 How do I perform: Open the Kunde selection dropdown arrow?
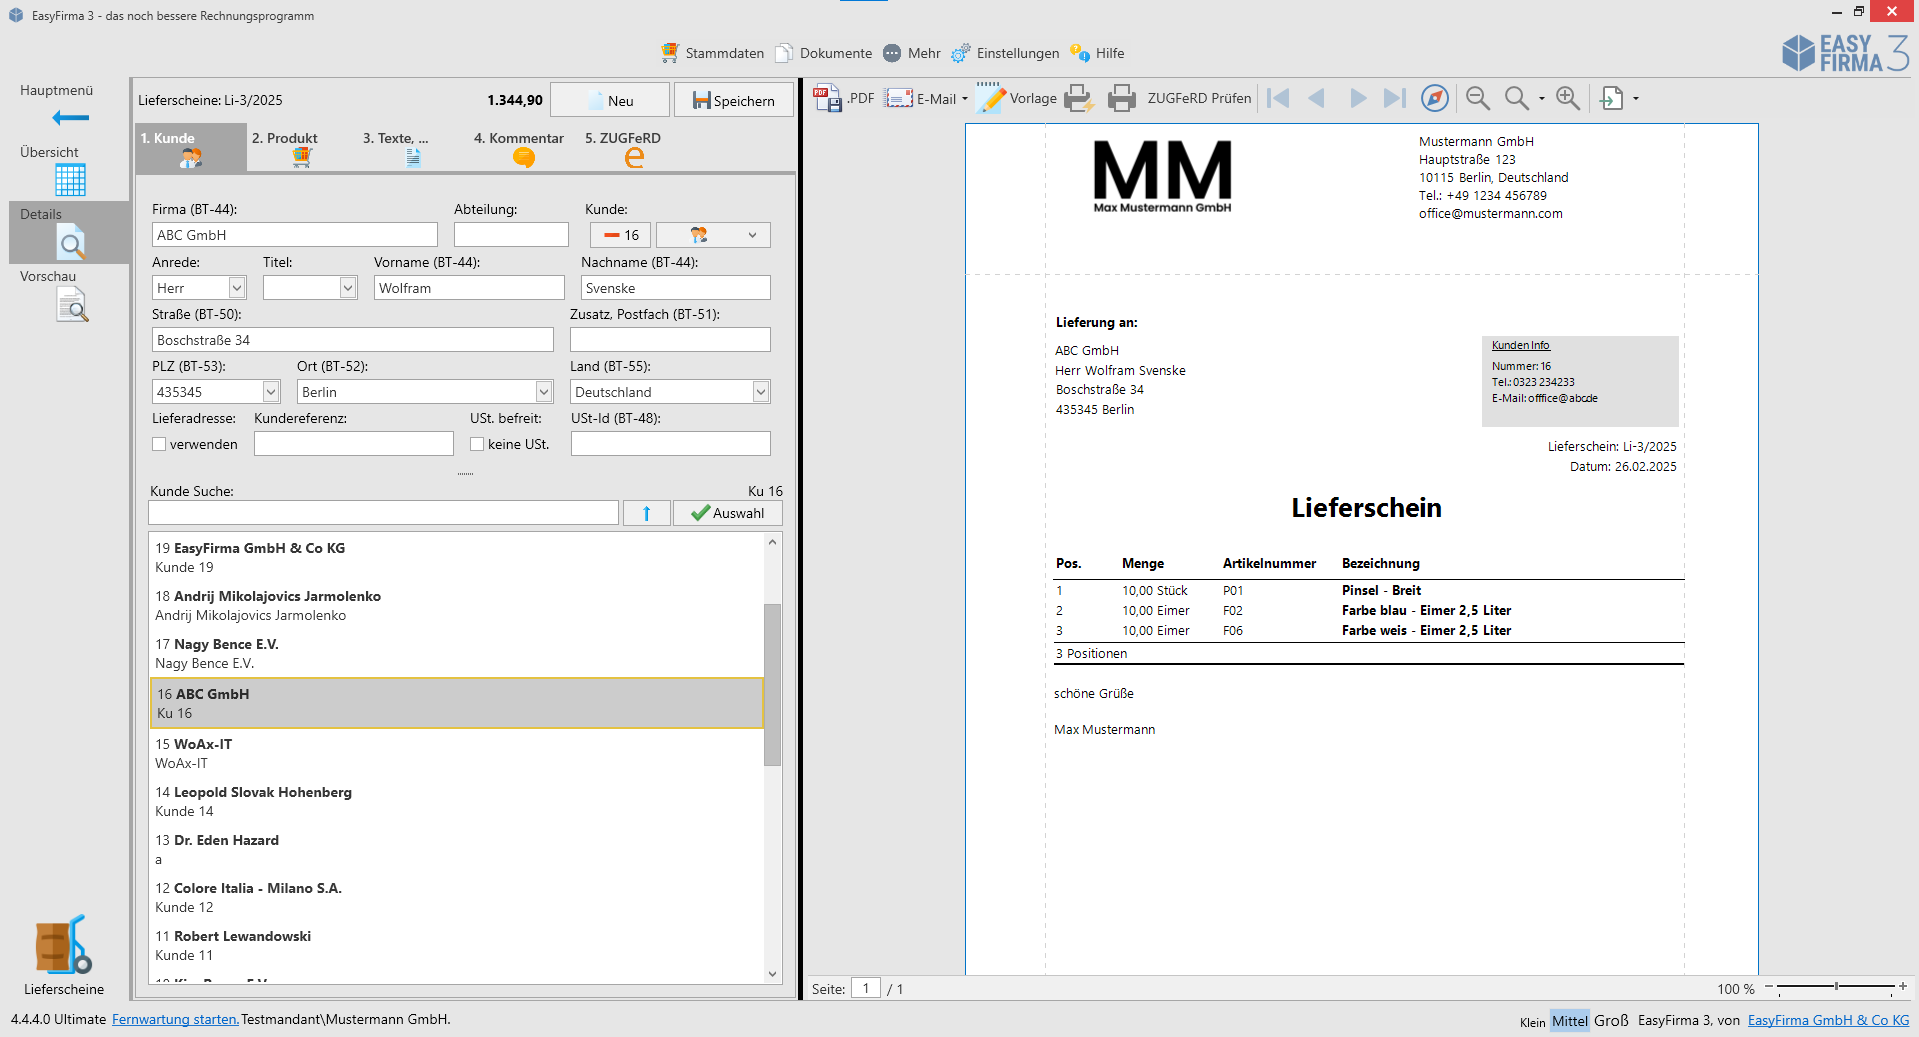(x=752, y=235)
